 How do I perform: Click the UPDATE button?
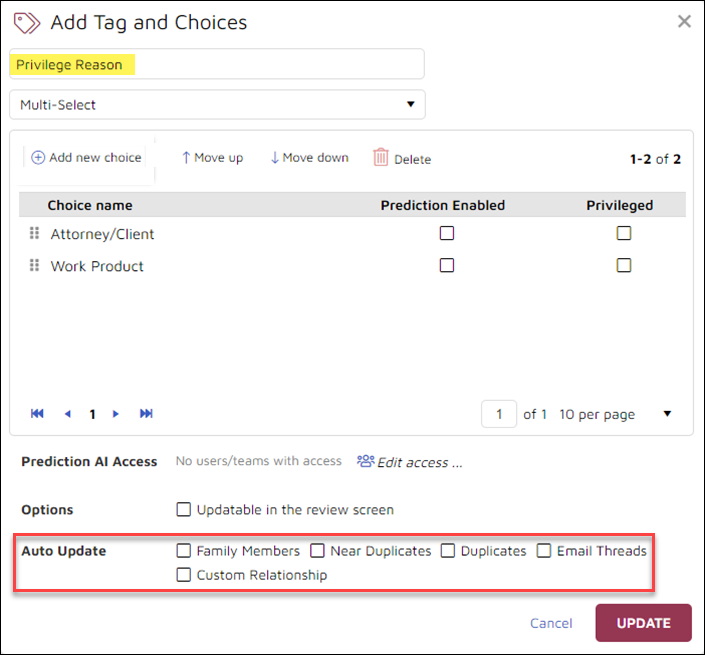(x=643, y=623)
